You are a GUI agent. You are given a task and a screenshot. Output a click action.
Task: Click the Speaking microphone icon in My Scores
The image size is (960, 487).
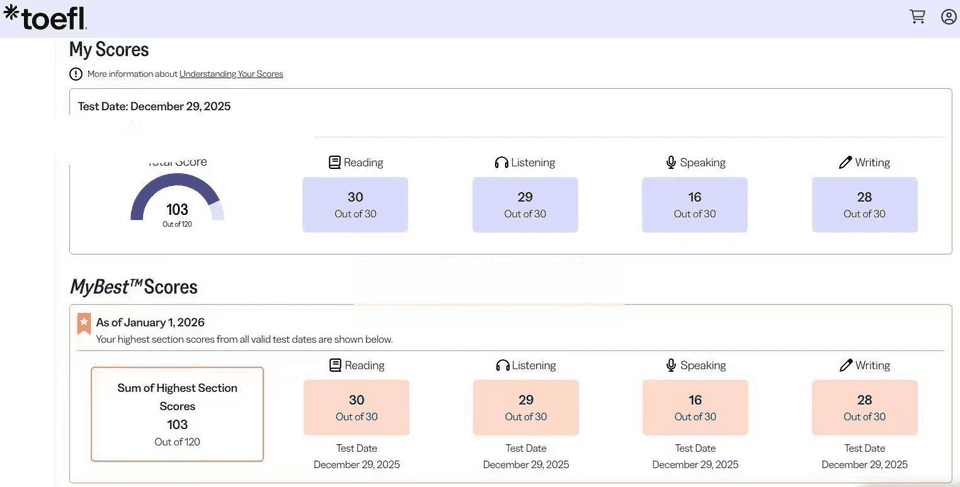coord(671,162)
